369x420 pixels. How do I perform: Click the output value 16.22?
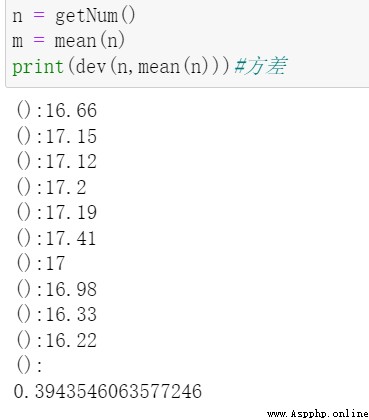(71, 340)
